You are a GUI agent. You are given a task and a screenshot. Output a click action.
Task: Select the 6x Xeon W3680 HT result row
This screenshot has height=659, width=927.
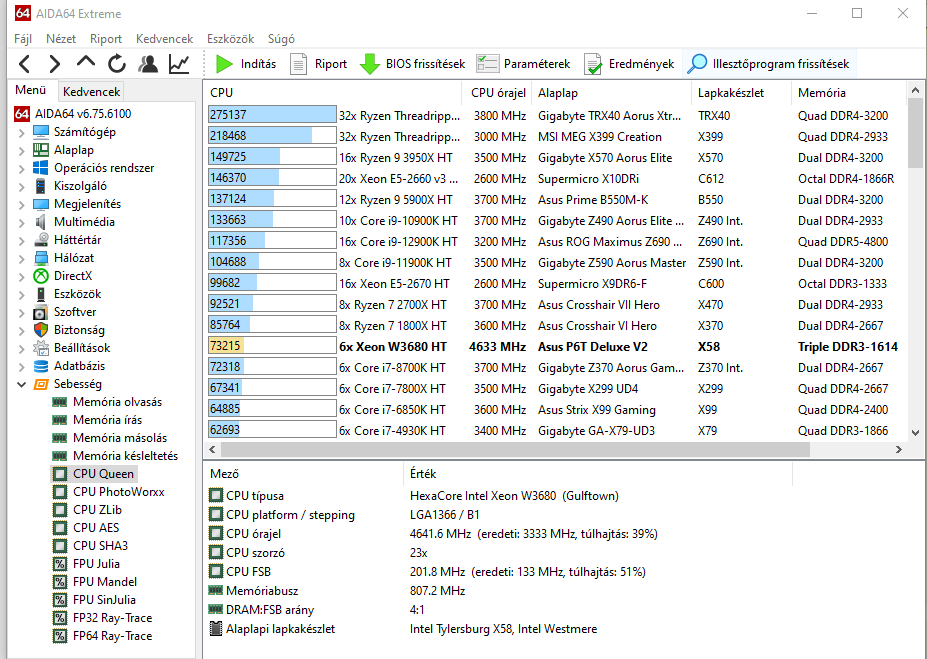point(556,347)
